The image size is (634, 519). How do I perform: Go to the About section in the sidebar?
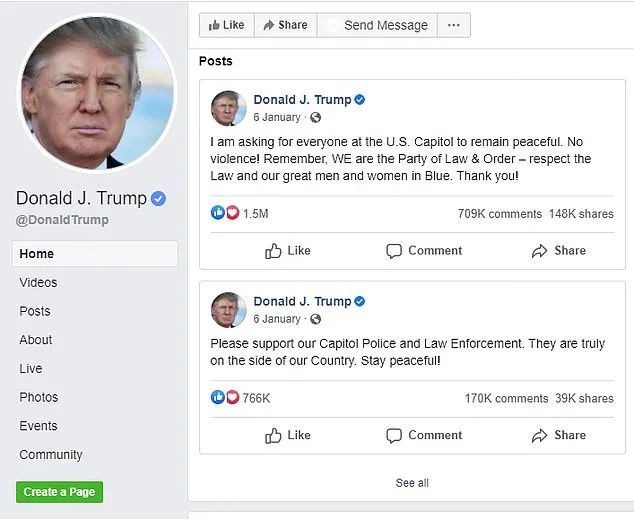36,339
